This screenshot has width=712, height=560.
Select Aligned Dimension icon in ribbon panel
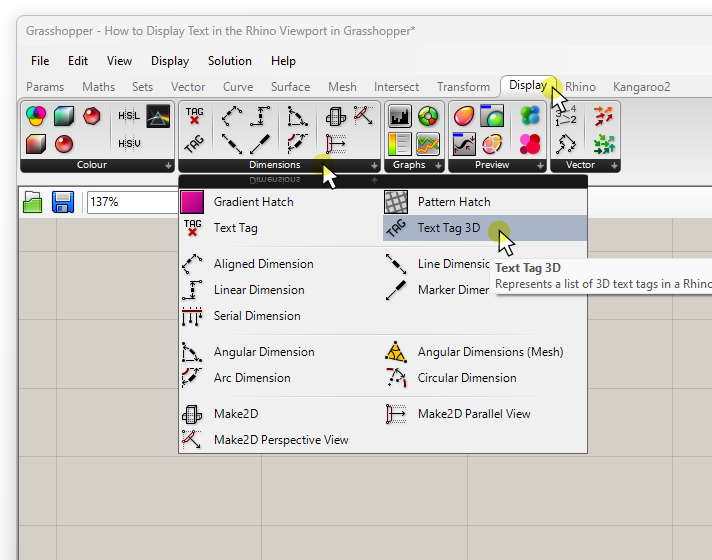(232, 116)
